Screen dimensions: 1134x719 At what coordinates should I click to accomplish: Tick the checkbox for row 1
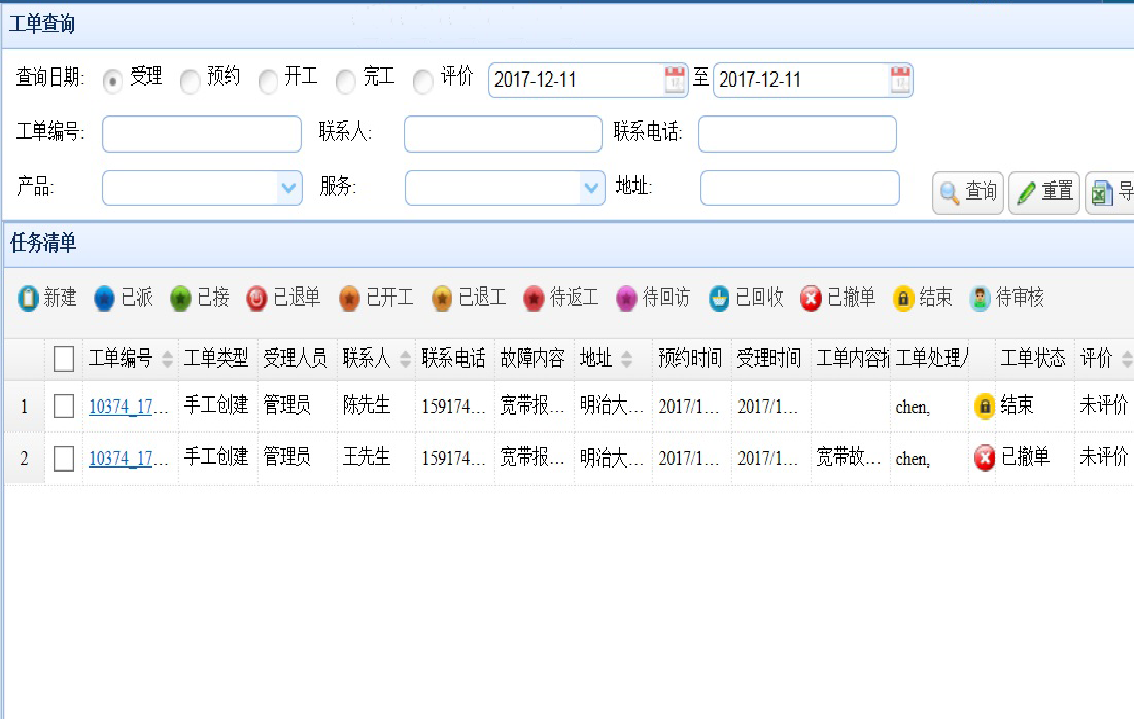click(64, 406)
